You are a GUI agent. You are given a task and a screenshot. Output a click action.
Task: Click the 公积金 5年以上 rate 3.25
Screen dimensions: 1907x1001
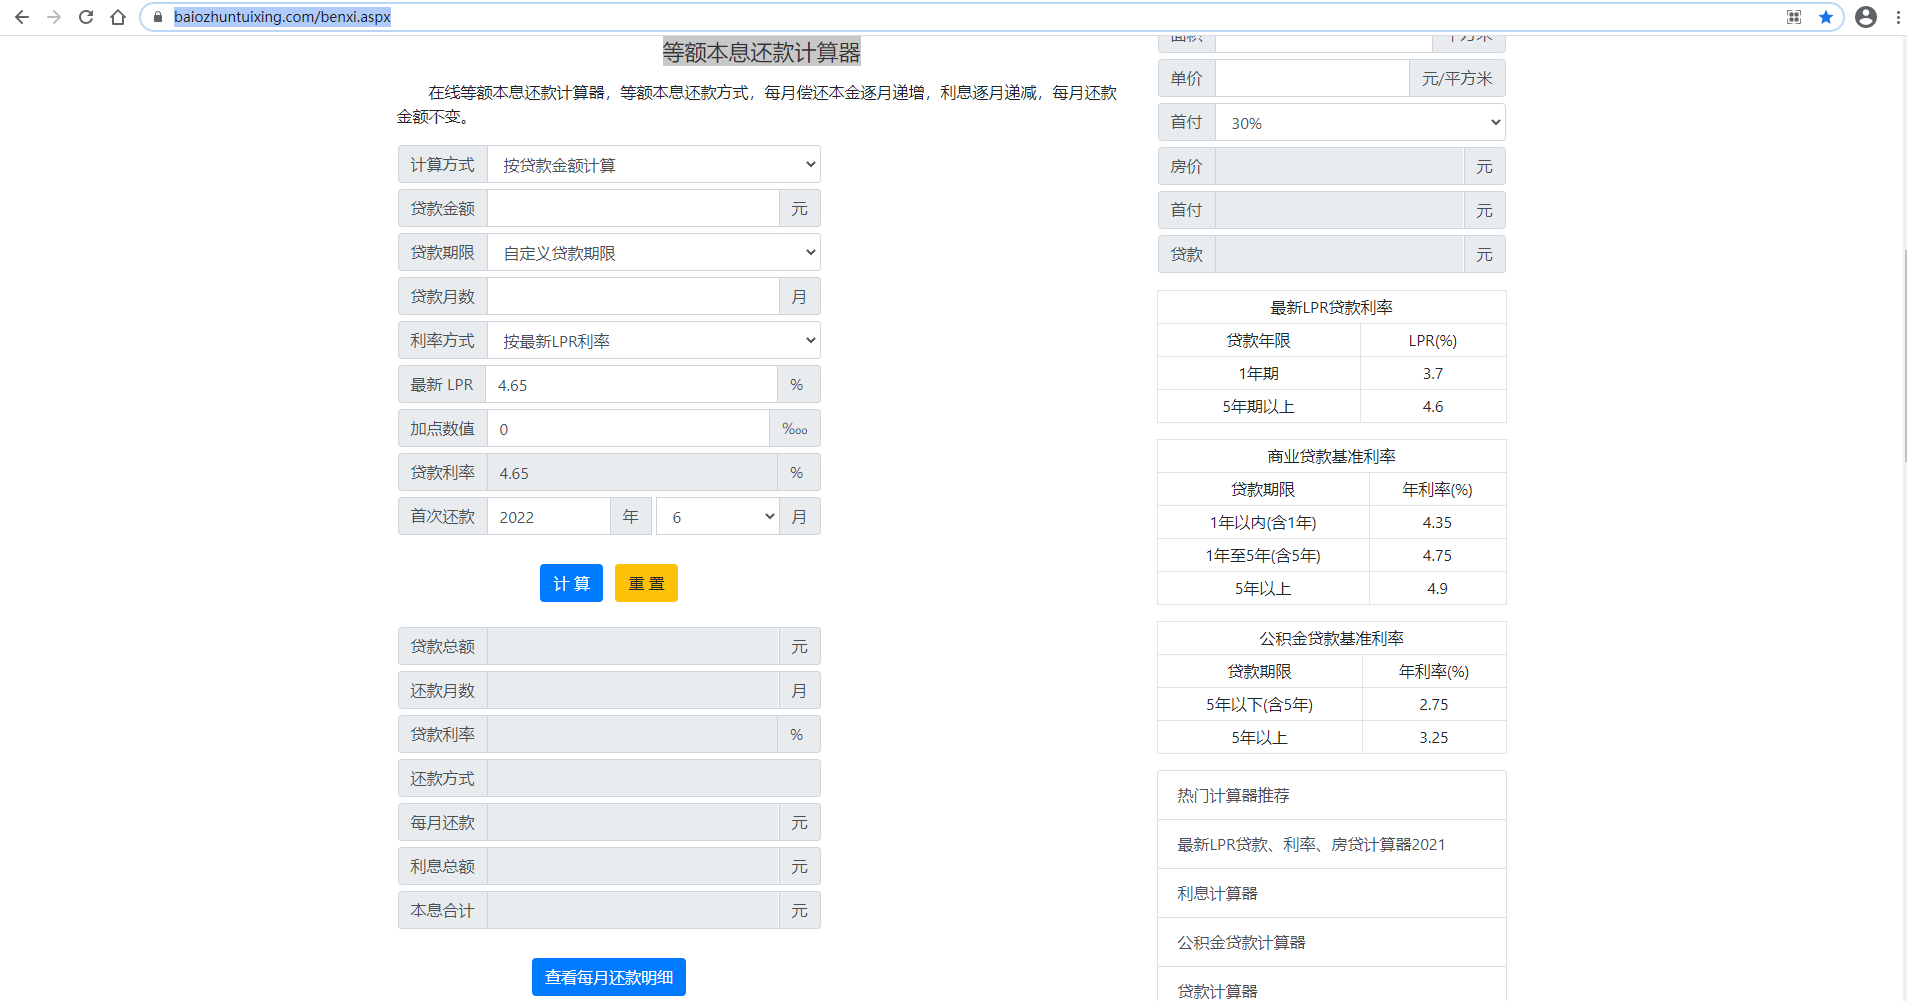[1434, 738]
